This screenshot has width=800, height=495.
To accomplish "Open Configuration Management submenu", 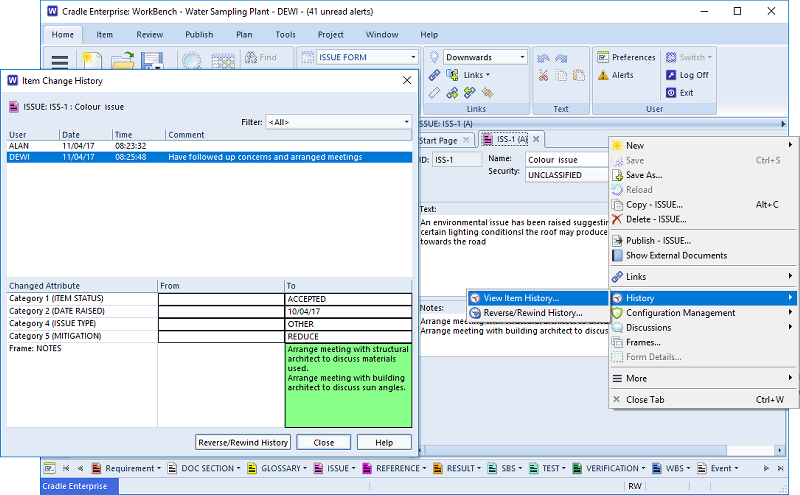I will click(704, 313).
